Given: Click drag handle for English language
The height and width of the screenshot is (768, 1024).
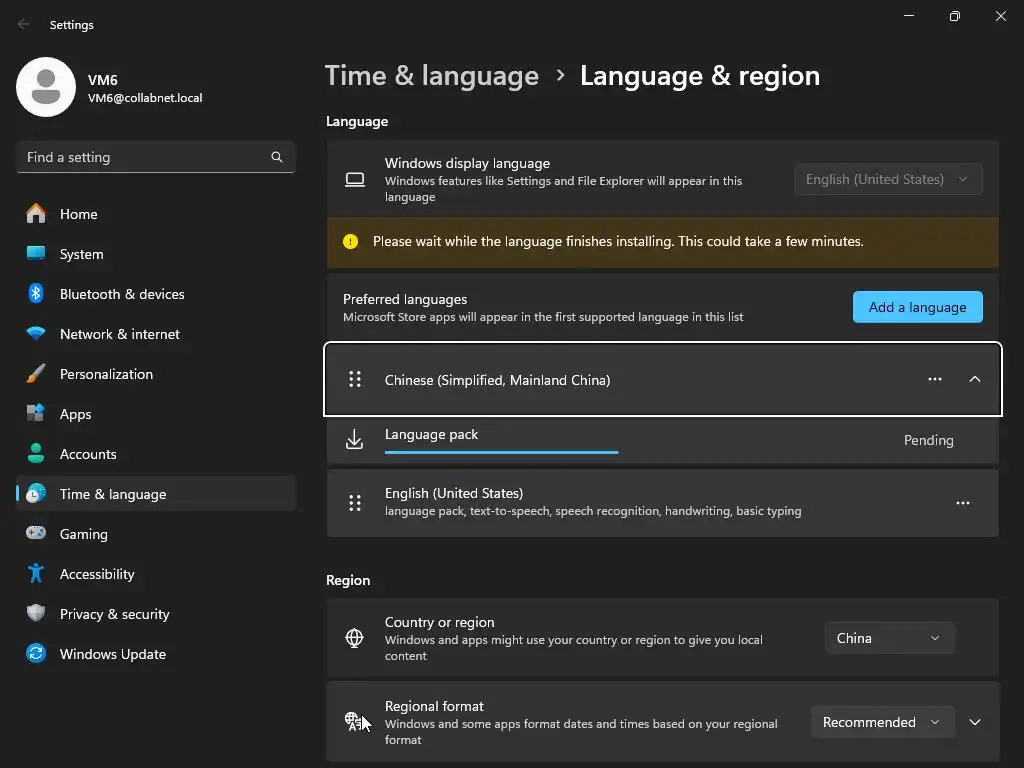Looking at the screenshot, I should point(354,503).
